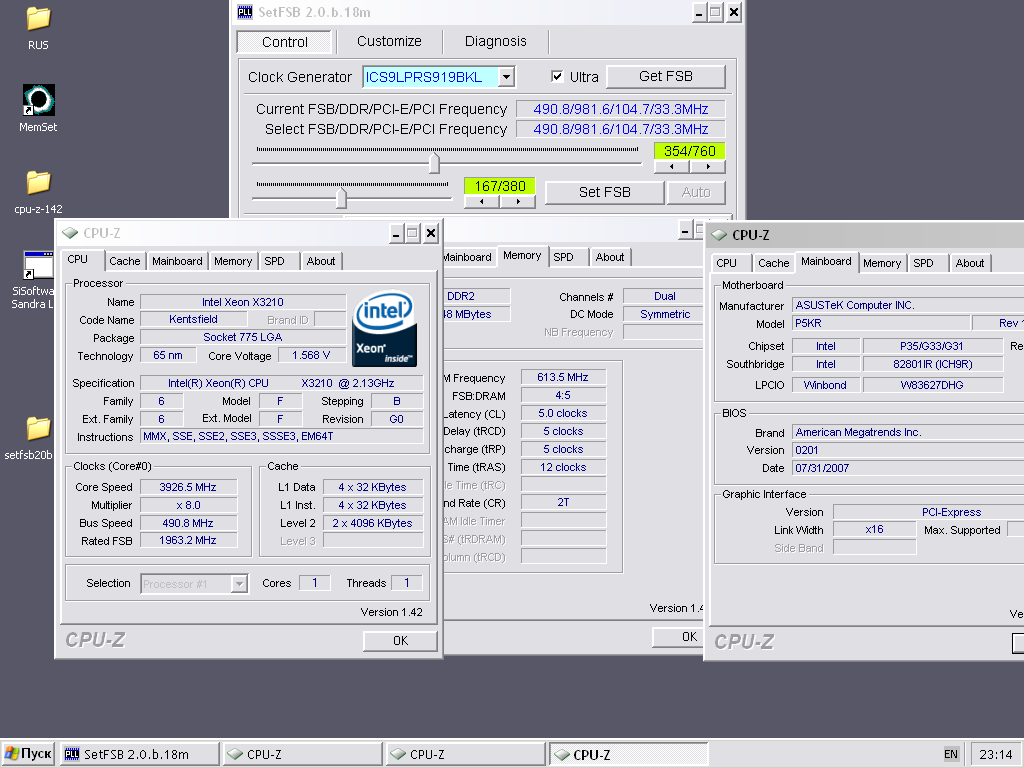Open the Processor #1 Selection dropdown
Viewport: 1024px width, 768px height.
[x=239, y=583]
